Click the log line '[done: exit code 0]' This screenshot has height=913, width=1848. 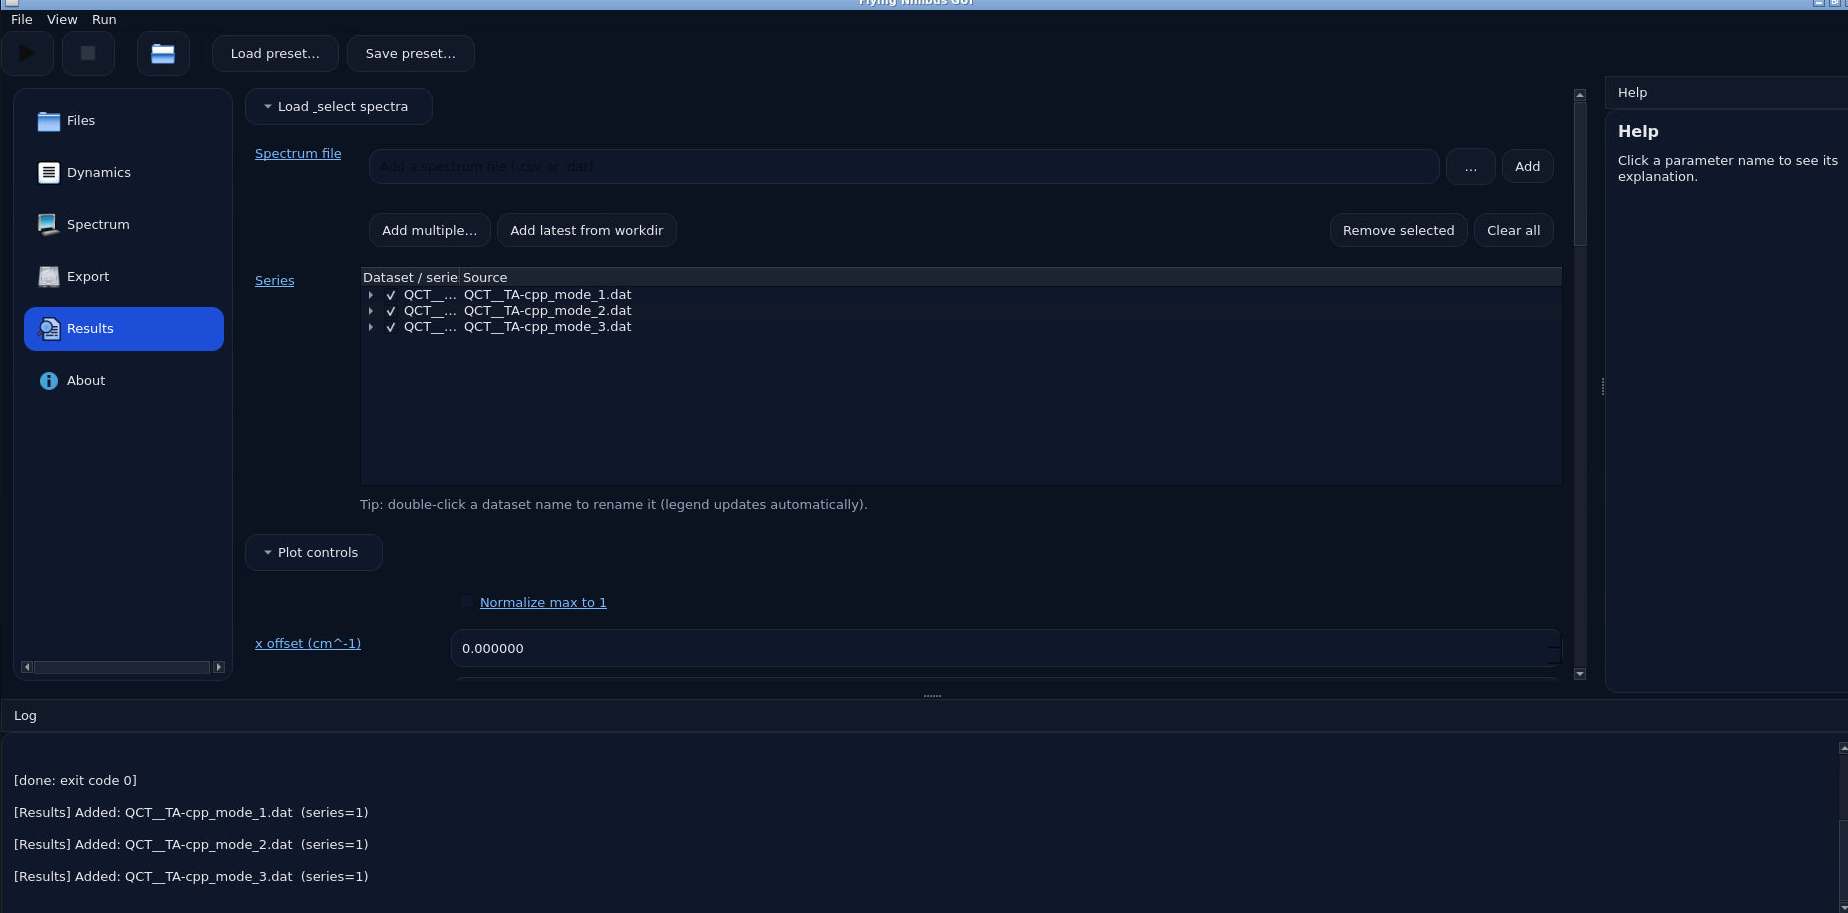75,781
